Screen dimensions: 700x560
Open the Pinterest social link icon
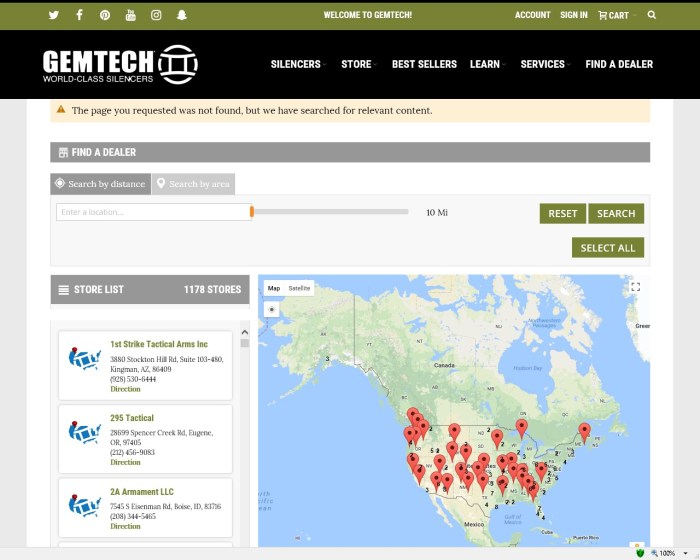click(x=105, y=15)
